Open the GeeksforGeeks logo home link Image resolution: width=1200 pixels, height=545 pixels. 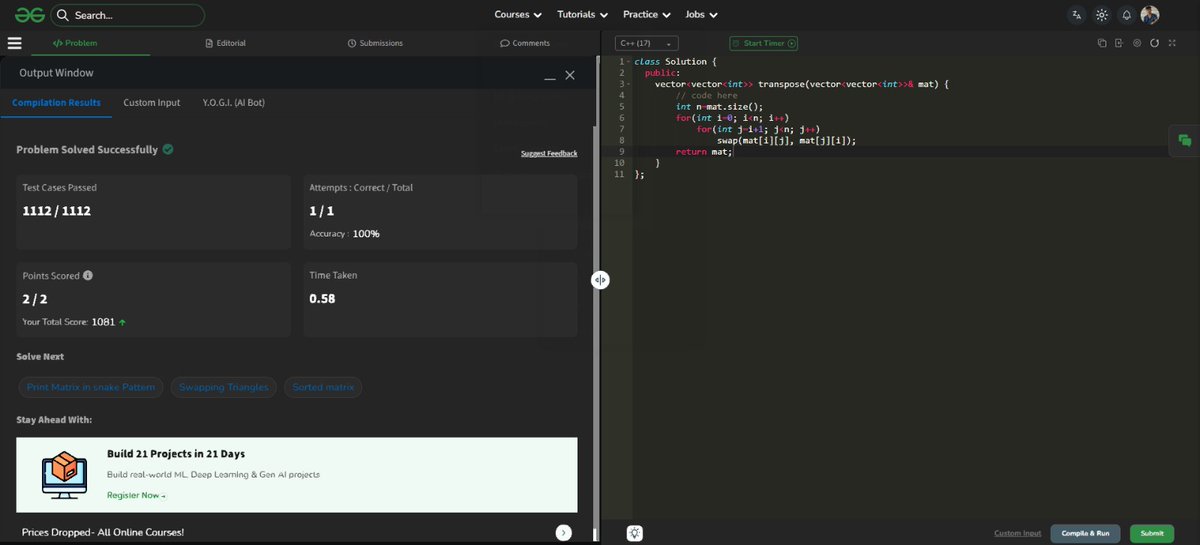point(29,15)
